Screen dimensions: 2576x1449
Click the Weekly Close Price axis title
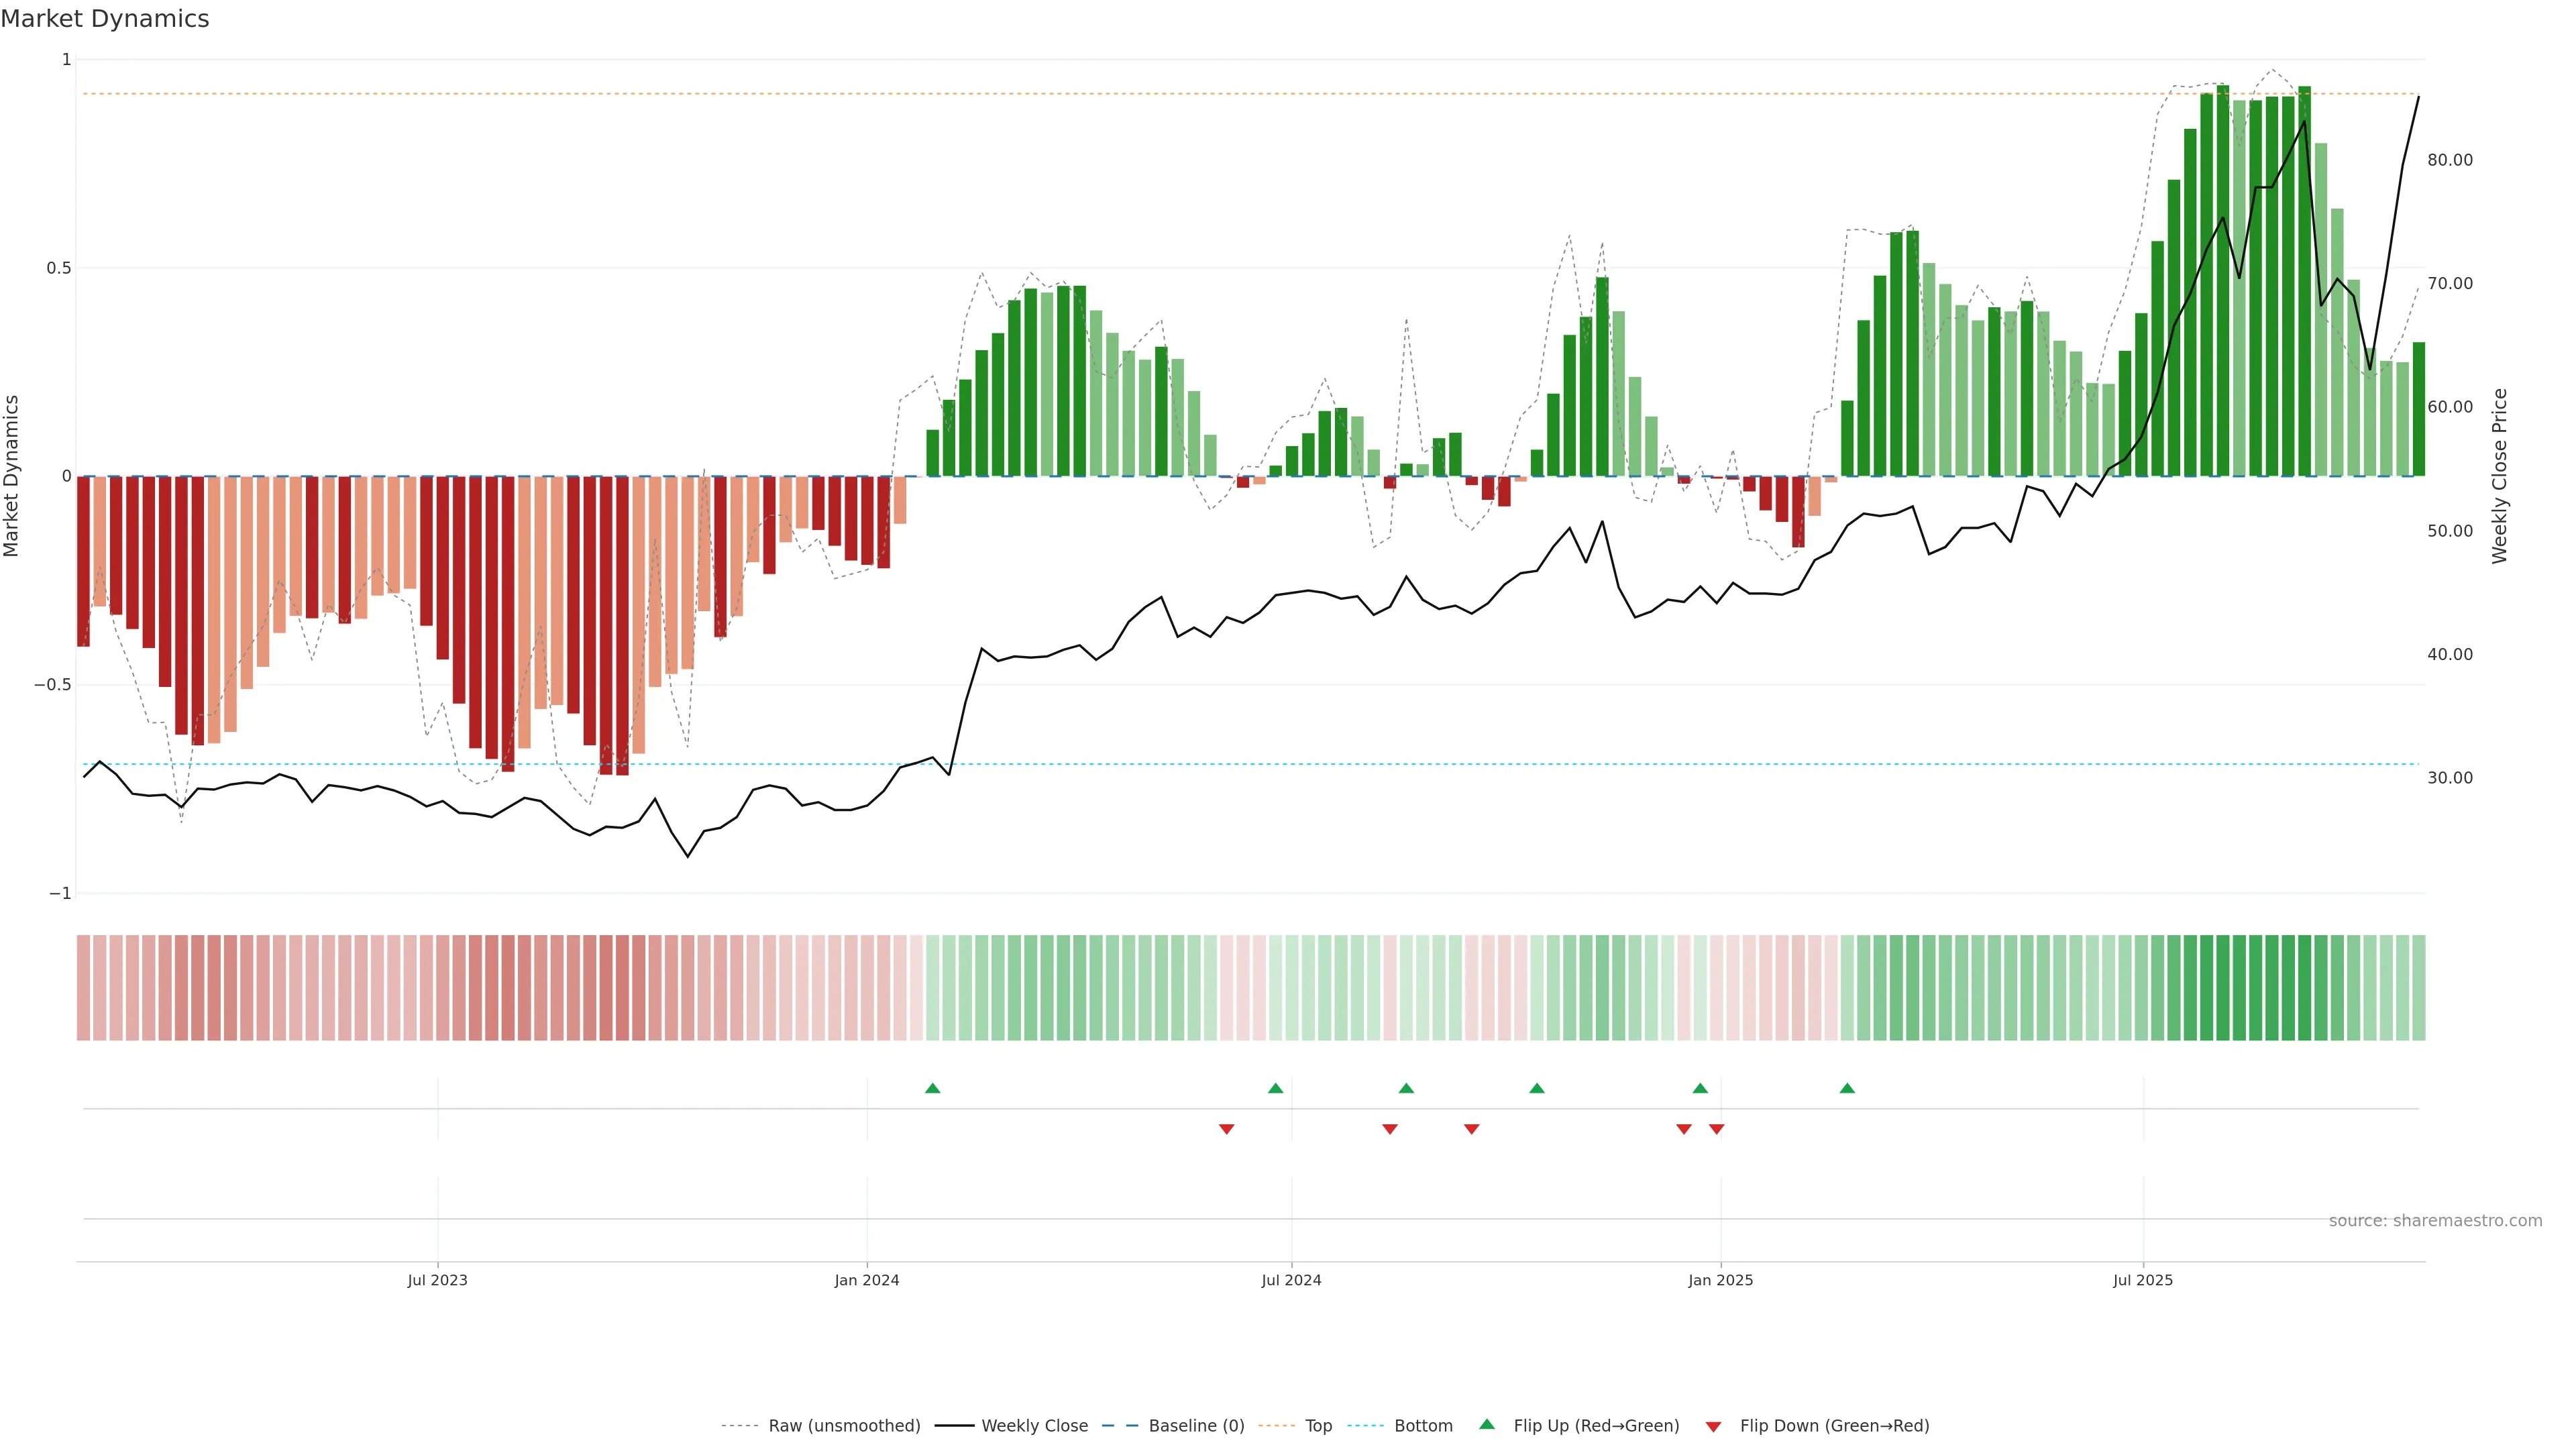point(2499,476)
